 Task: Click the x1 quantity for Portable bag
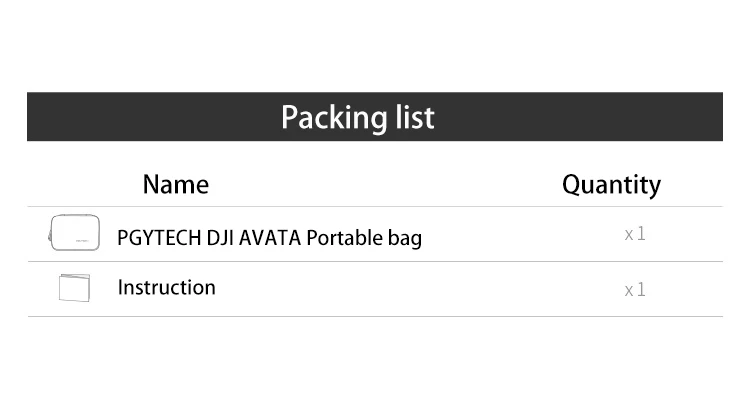click(x=635, y=234)
